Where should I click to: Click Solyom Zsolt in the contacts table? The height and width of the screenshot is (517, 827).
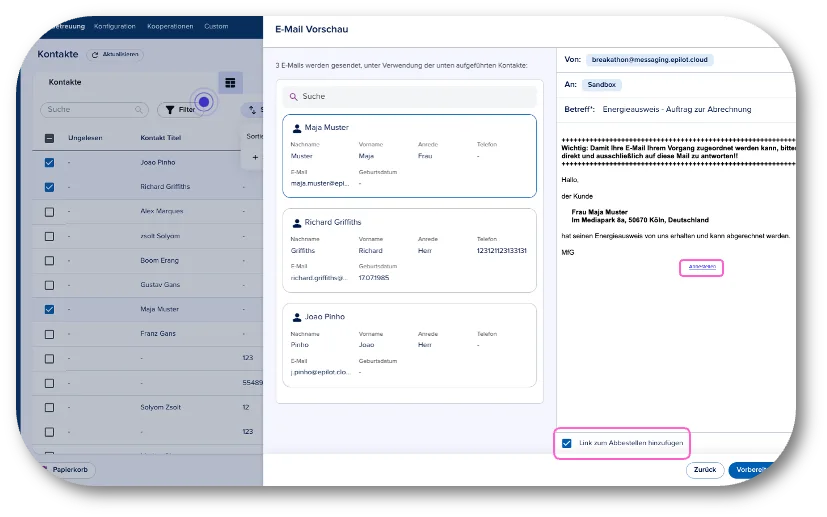[160, 407]
